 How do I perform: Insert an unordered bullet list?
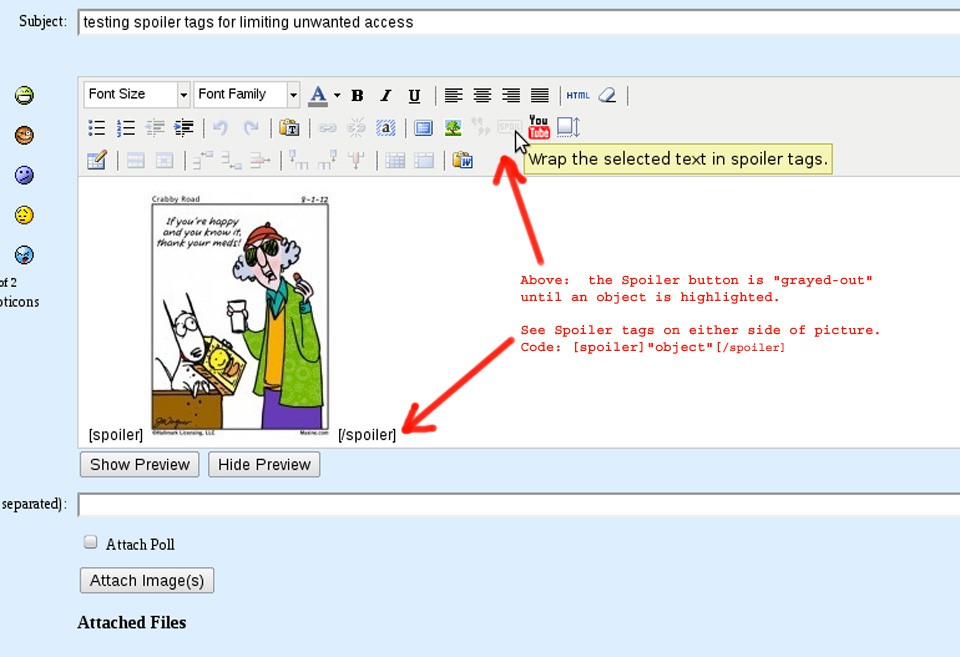pos(97,127)
